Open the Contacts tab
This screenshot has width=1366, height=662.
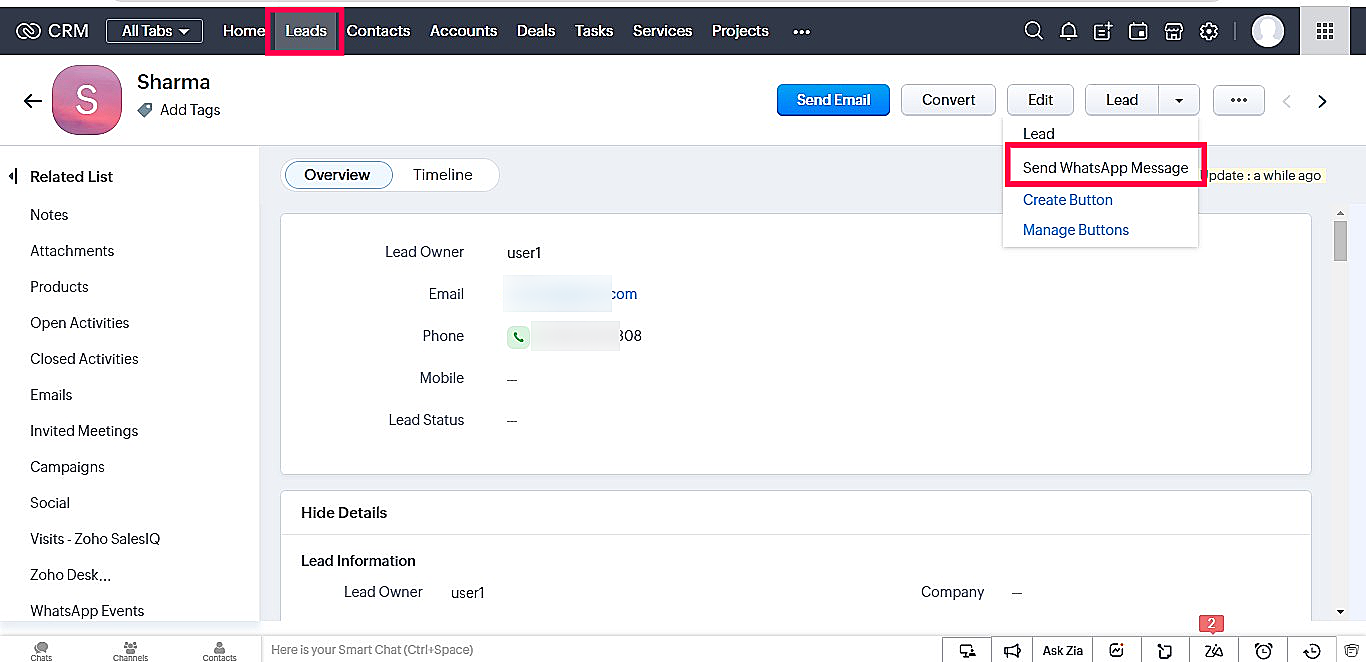coord(378,31)
